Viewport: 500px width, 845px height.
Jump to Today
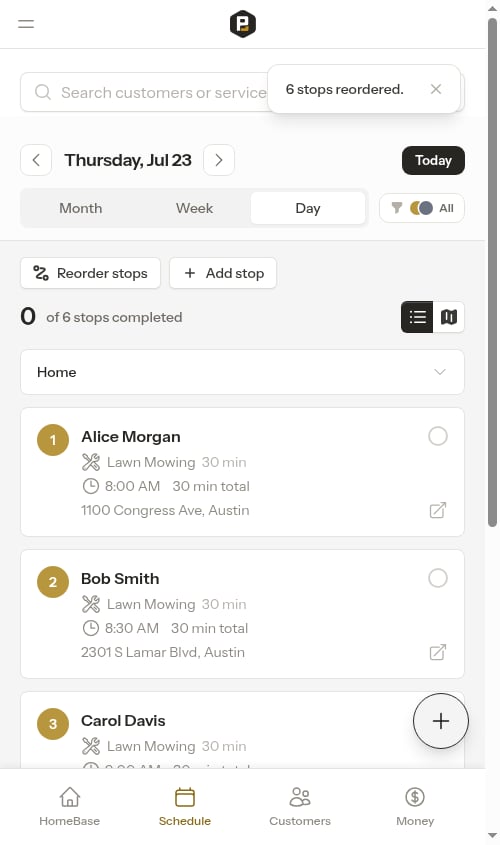click(x=433, y=160)
